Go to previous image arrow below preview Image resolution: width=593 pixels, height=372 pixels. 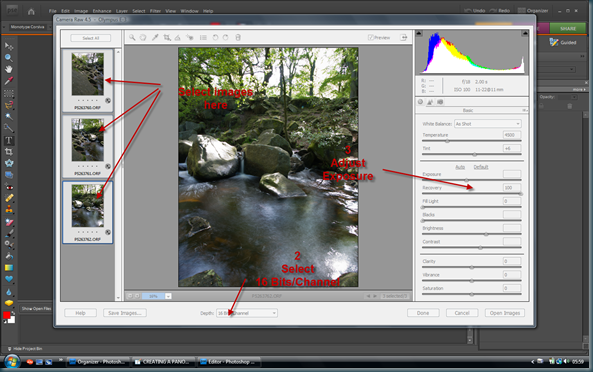368,296
